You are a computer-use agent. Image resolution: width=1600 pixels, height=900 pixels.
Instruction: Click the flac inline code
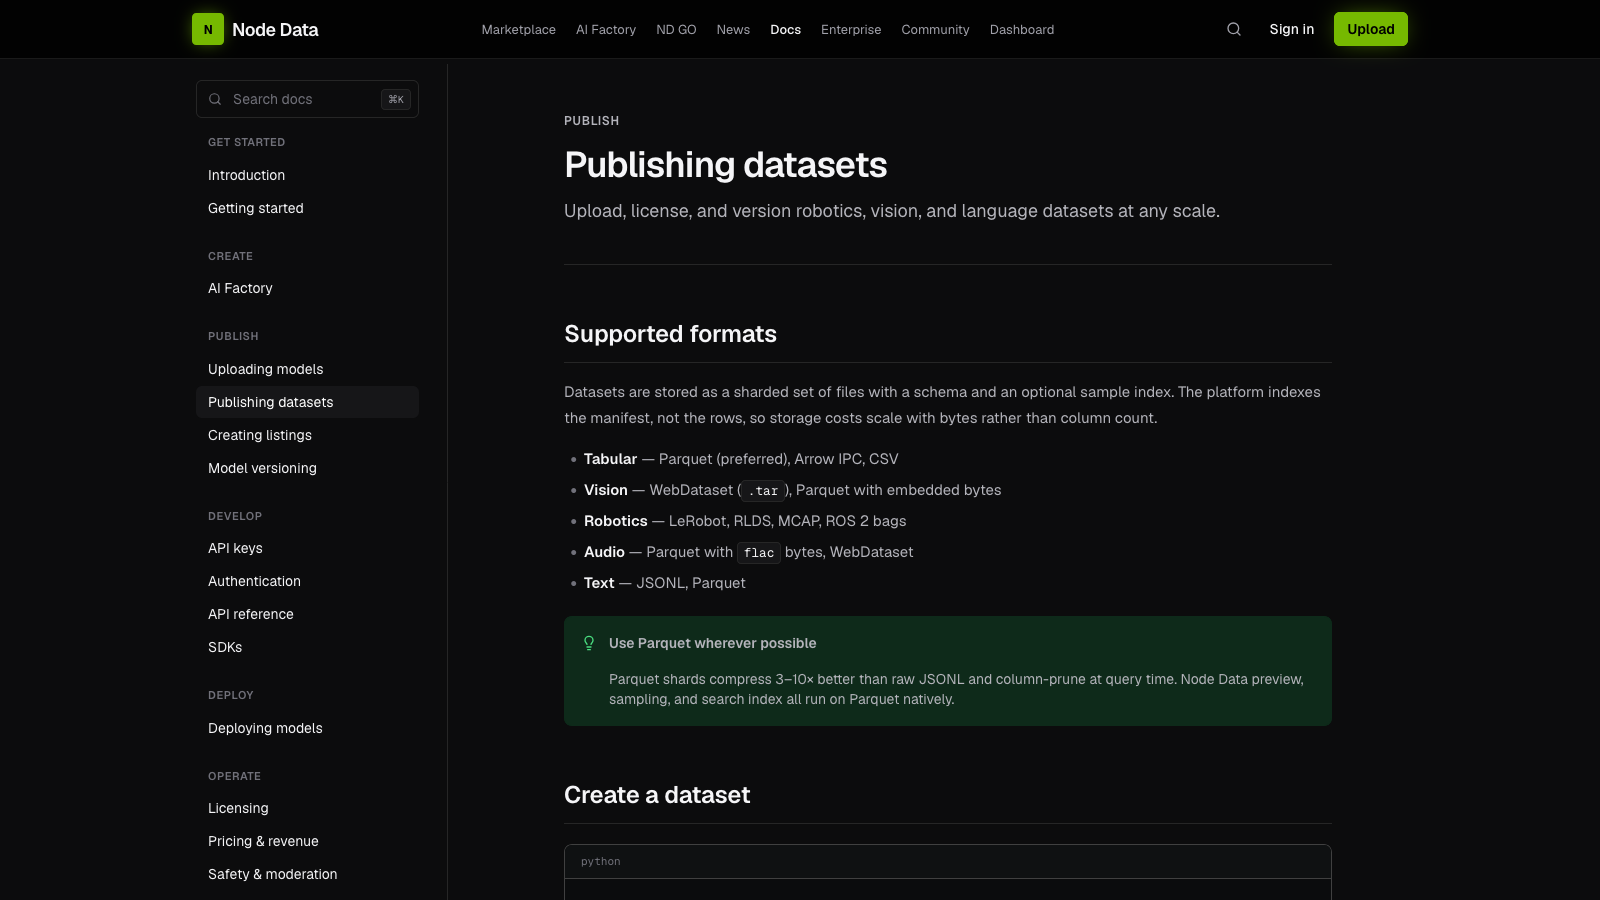(759, 553)
